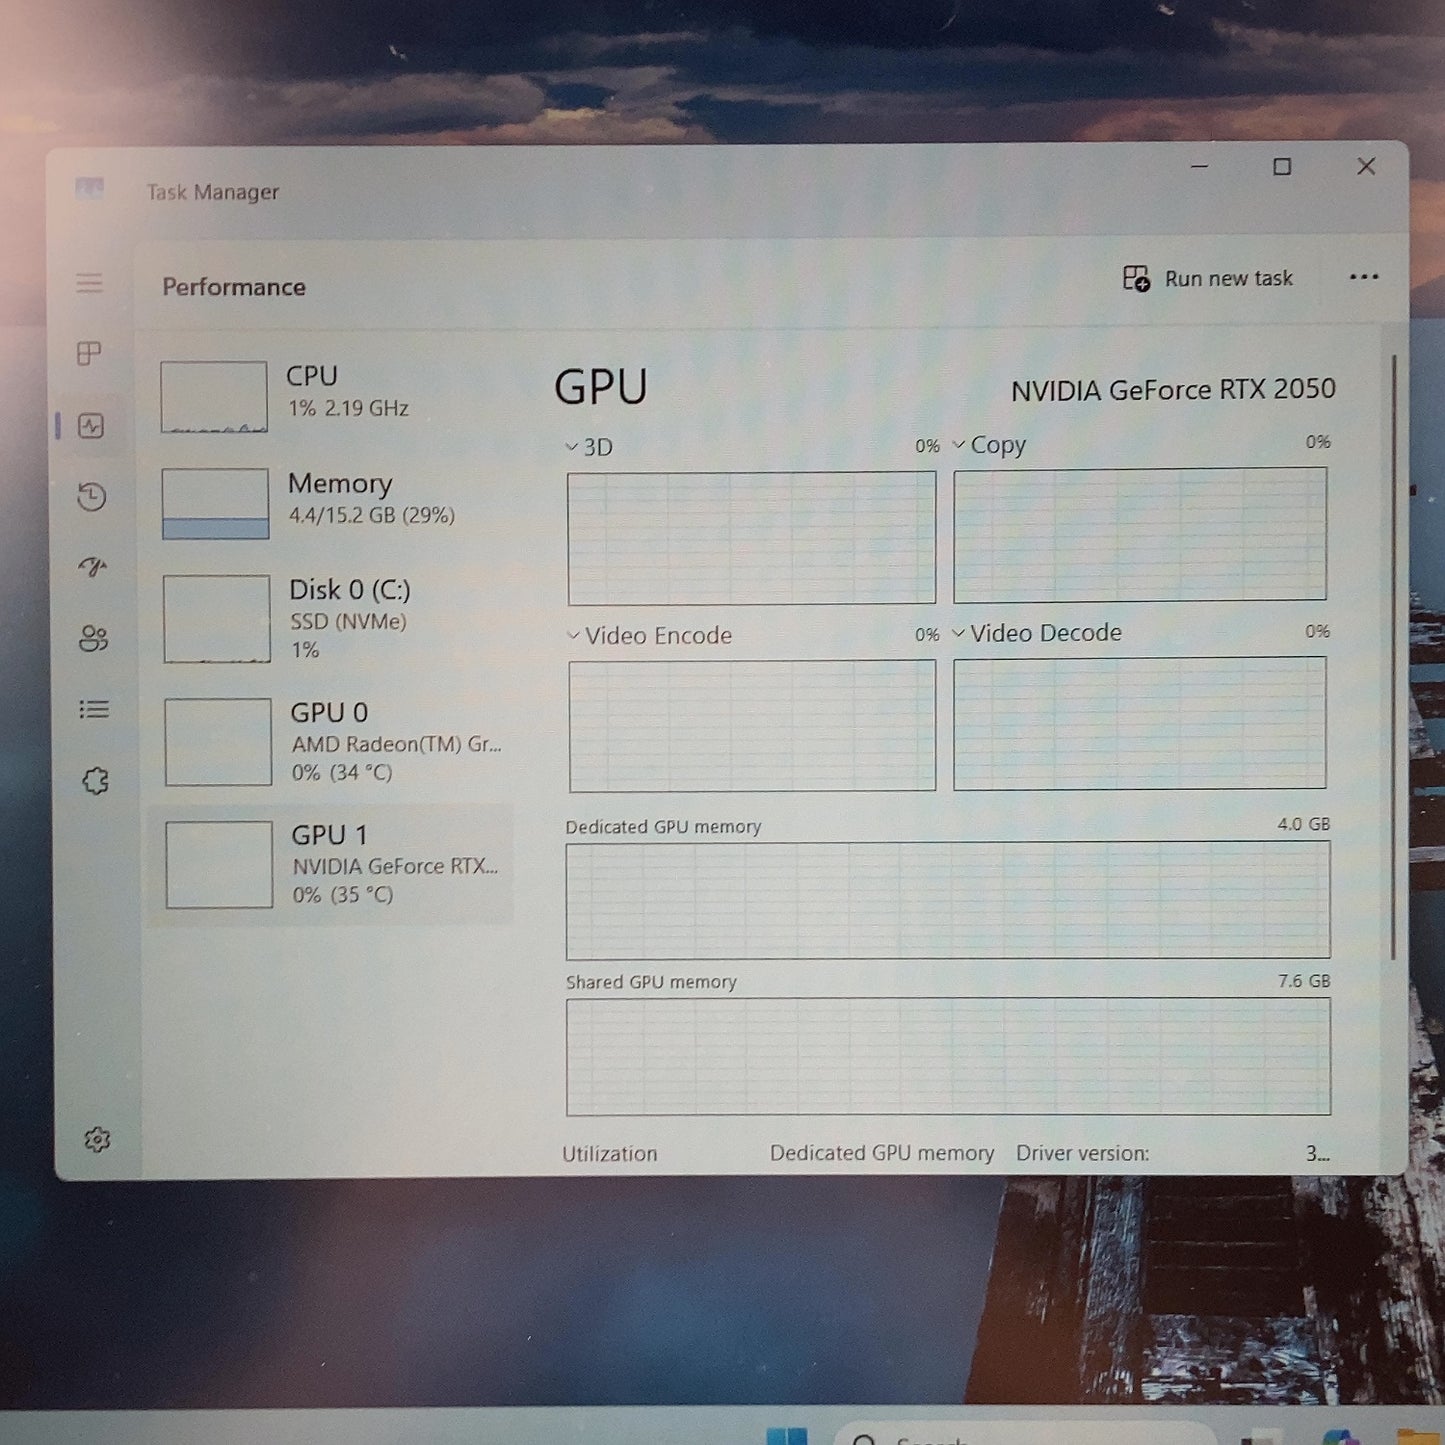Select the GPU 1 NVIDIA GeForce item

[331, 865]
